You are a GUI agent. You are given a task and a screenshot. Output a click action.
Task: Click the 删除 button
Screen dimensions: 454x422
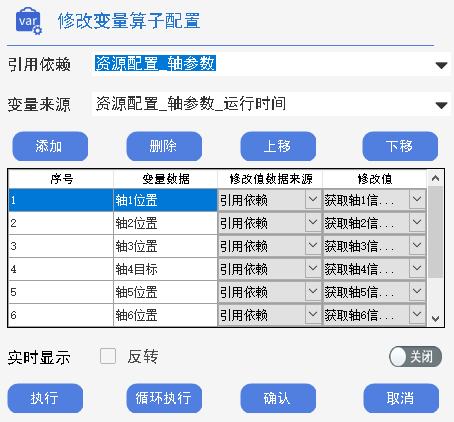pyautogui.click(x=164, y=146)
